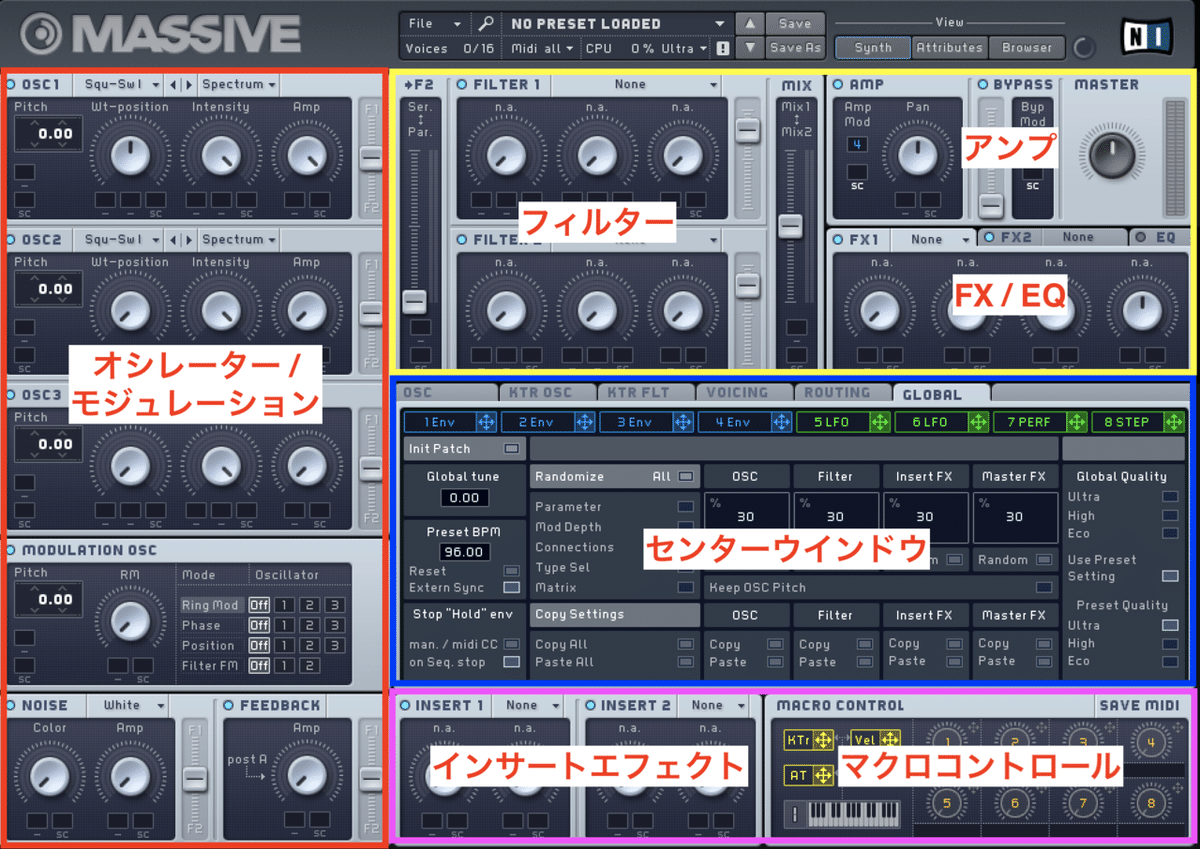Screen dimensions: 1200x849
Task: Open the Noise White type dropdown
Action: 128,706
